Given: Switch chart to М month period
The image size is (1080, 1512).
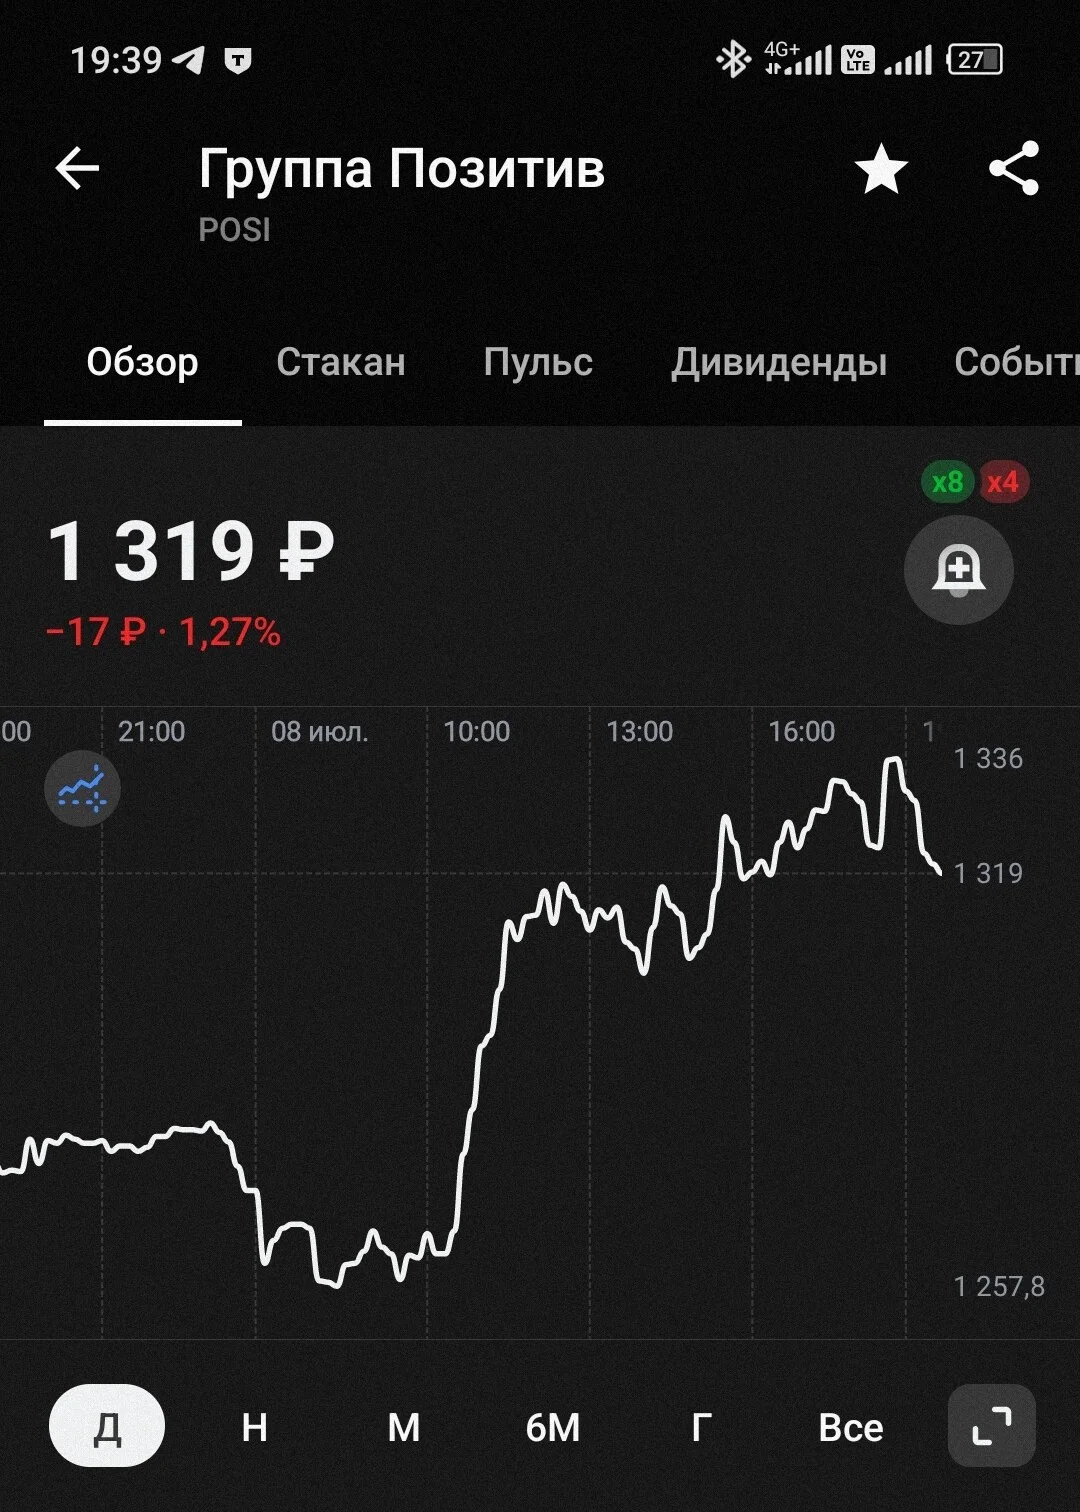Looking at the screenshot, I should pyautogui.click(x=404, y=1427).
